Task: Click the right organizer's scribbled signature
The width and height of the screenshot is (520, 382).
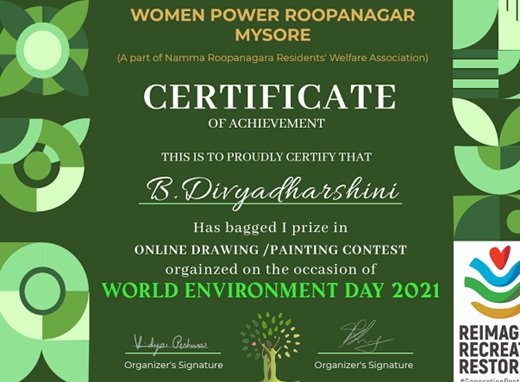Action: [365, 336]
